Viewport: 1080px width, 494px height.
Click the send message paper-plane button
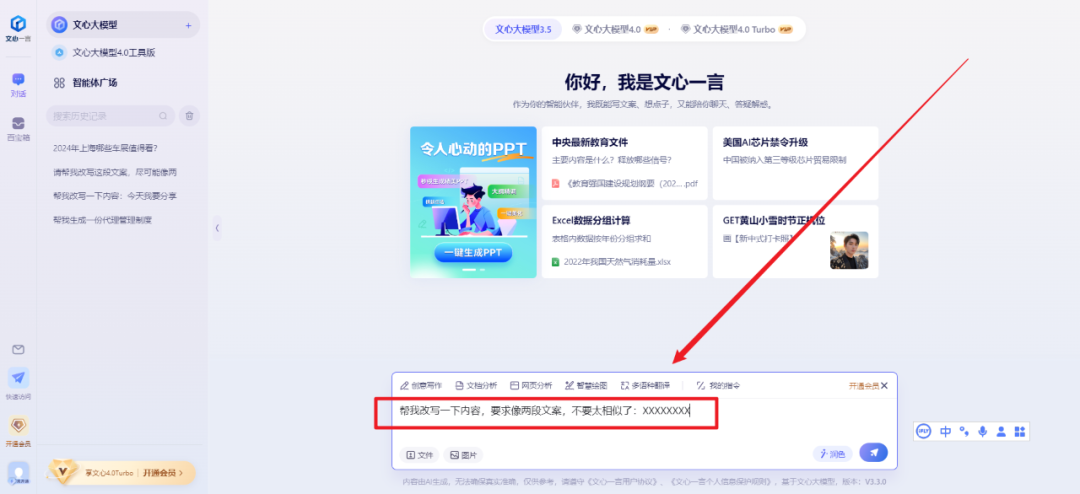click(873, 453)
